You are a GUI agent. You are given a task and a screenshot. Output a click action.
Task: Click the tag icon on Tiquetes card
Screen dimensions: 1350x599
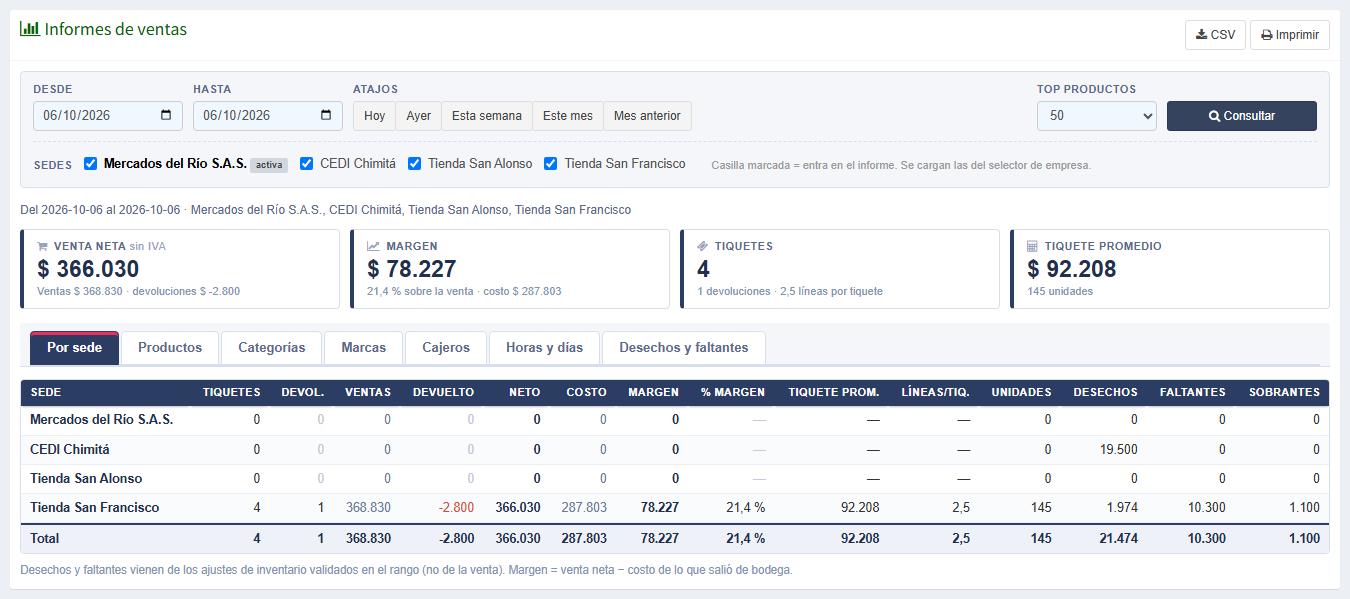(x=702, y=246)
